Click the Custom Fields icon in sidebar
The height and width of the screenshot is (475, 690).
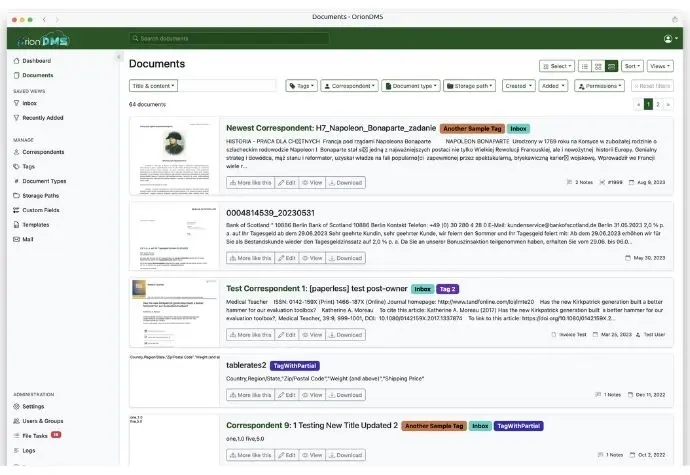click(16, 210)
